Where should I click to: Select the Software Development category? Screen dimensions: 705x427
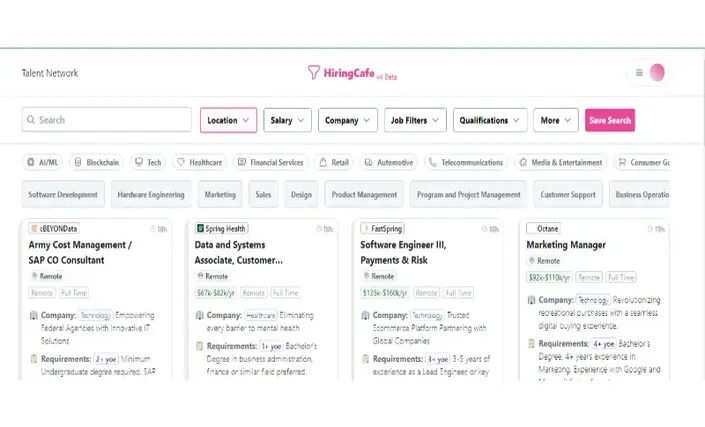pos(63,194)
